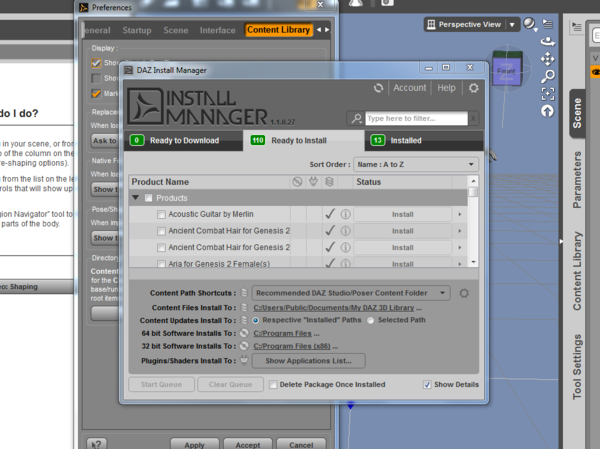Image resolution: width=600 pixels, height=449 pixels.
Task: Select the zoom magnifier tool in viewport
Action: click(x=548, y=76)
